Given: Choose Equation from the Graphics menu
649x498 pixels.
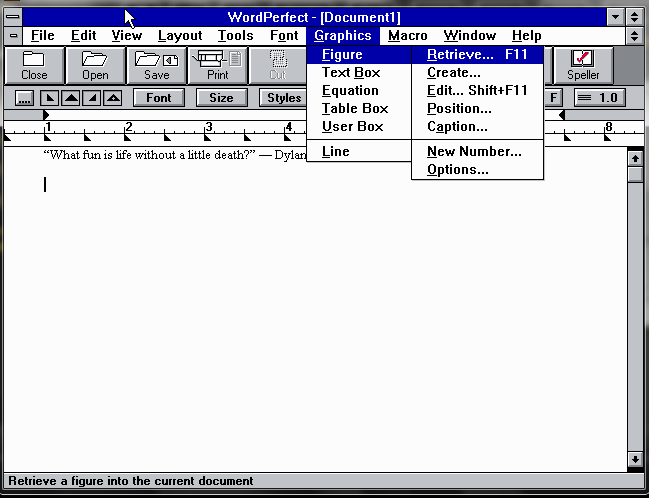Looking at the screenshot, I should pos(359,91).
